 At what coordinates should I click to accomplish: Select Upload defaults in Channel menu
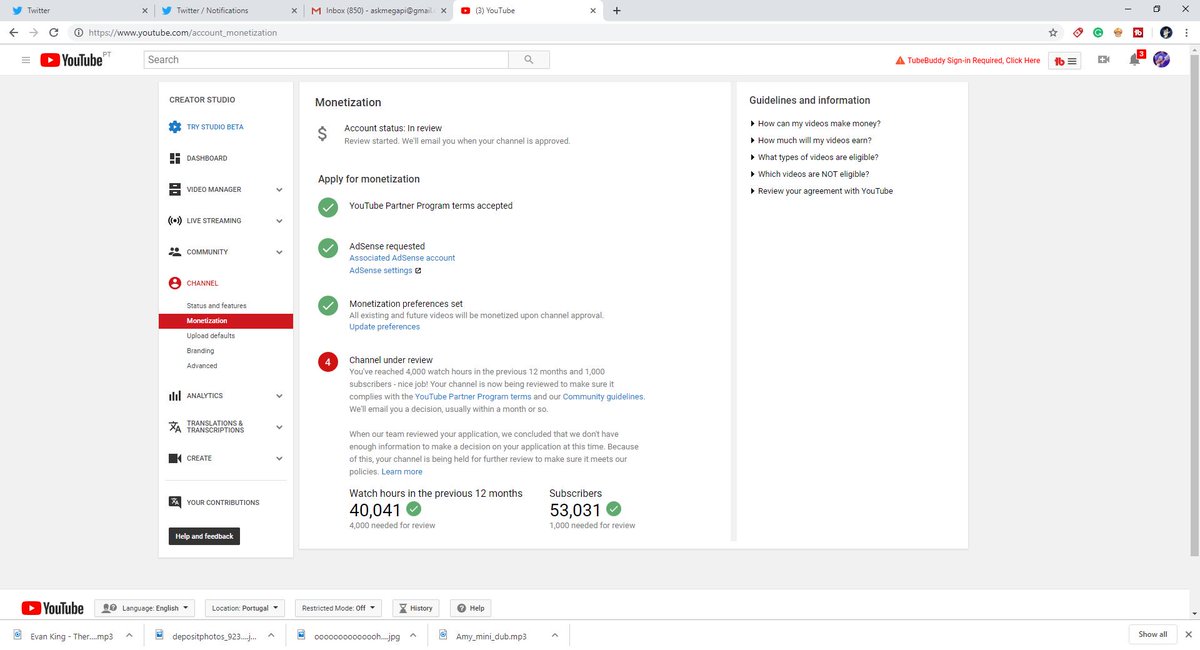[x=211, y=336]
